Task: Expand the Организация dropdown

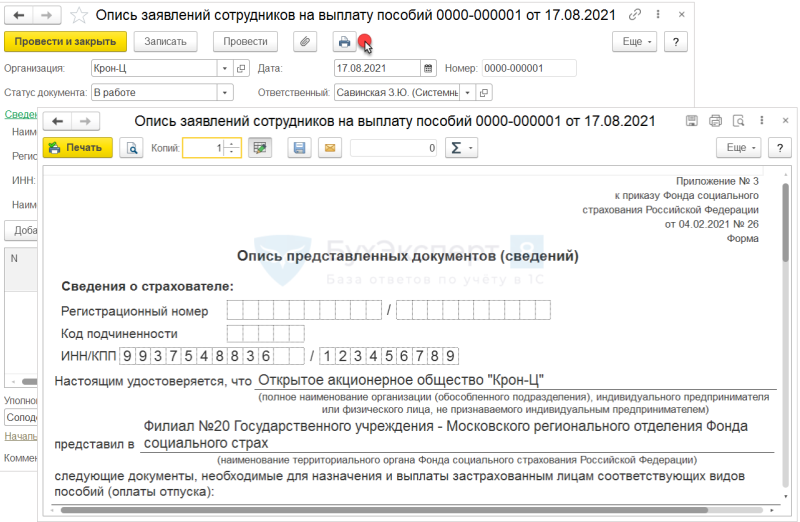Action: click(224, 68)
